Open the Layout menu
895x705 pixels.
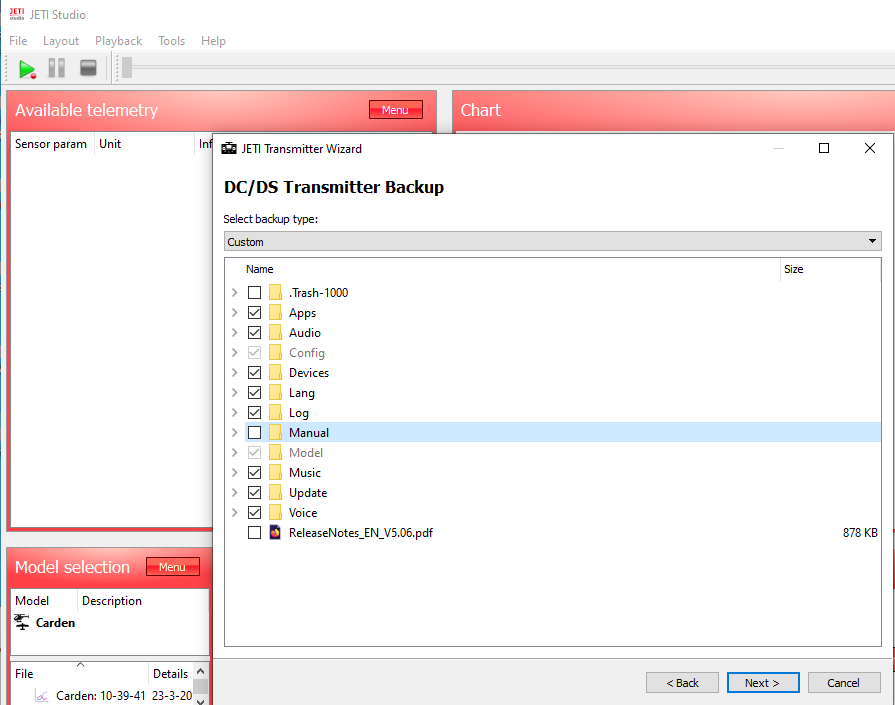point(61,41)
